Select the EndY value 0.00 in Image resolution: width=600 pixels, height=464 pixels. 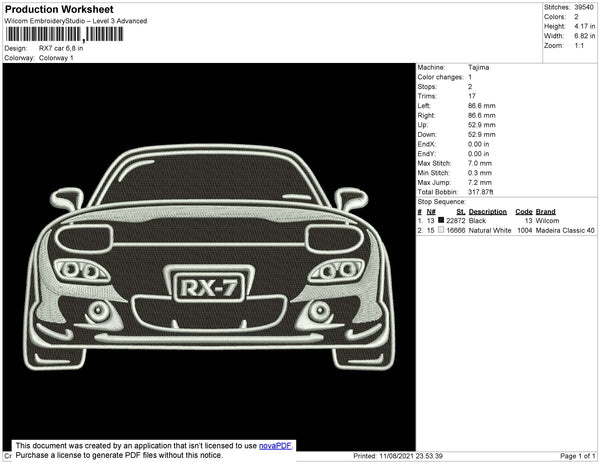478,154
